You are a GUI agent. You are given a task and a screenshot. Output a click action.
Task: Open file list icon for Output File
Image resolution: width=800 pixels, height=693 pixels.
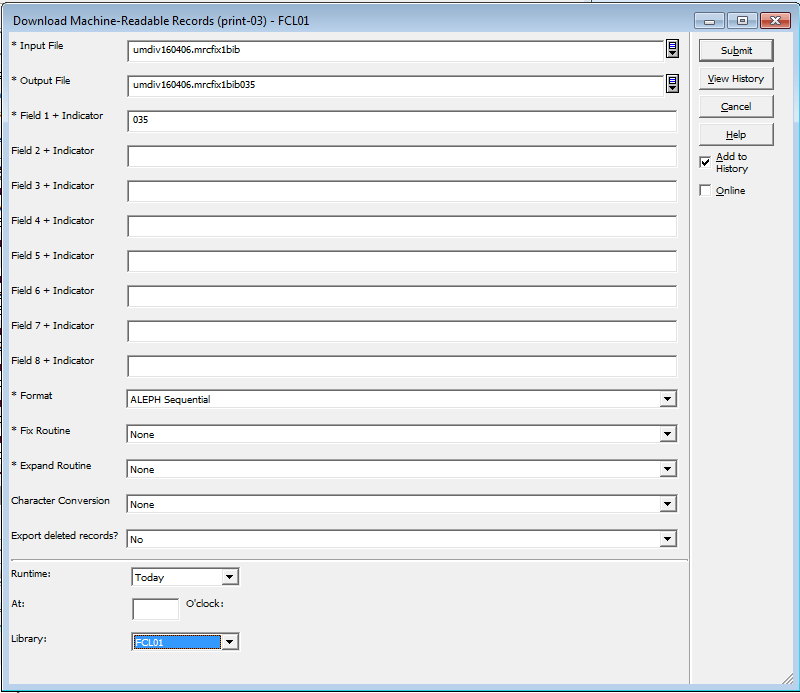[x=673, y=84]
